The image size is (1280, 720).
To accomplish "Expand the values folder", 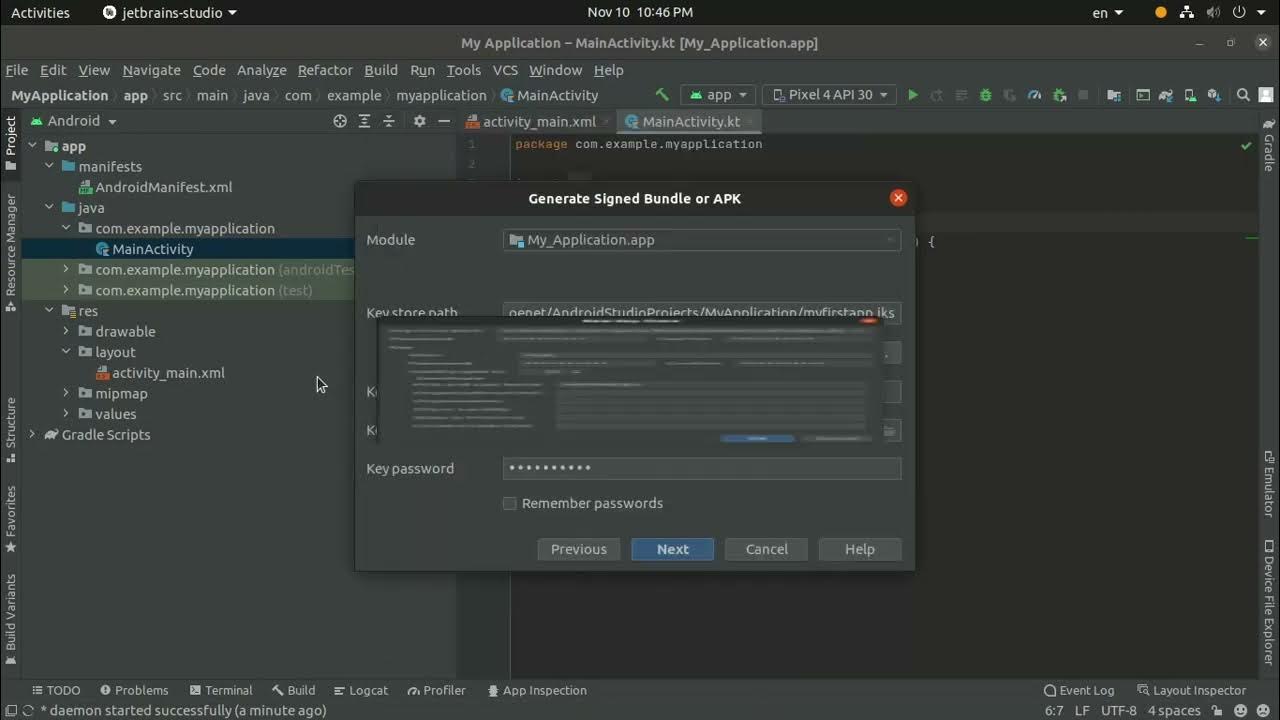I will pyautogui.click(x=66, y=414).
